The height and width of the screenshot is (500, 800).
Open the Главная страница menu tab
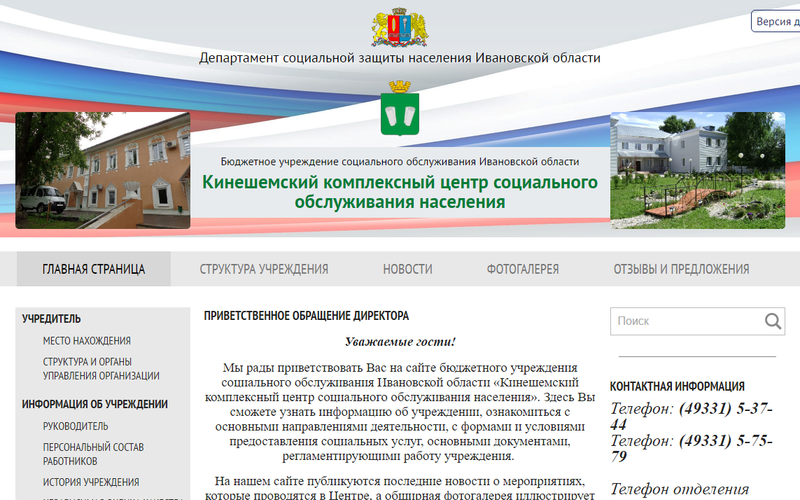tap(94, 269)
